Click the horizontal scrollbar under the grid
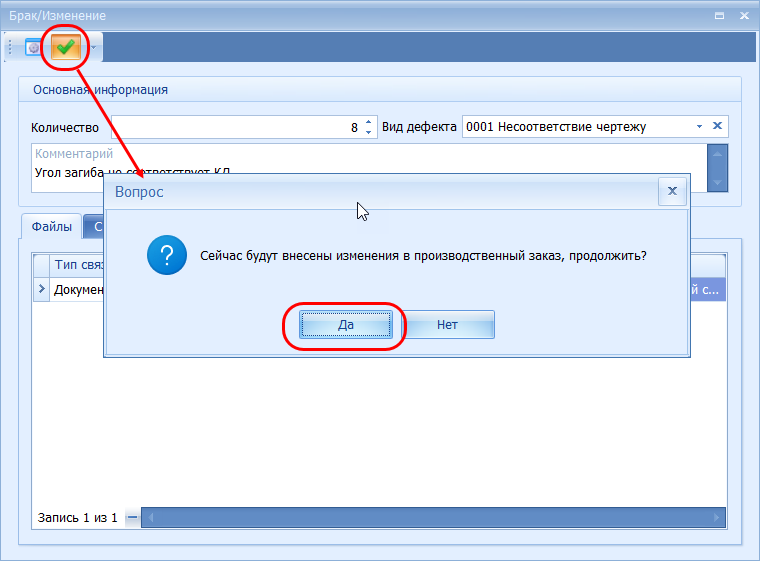Screen dimensions: 760x561 (430, 518)
